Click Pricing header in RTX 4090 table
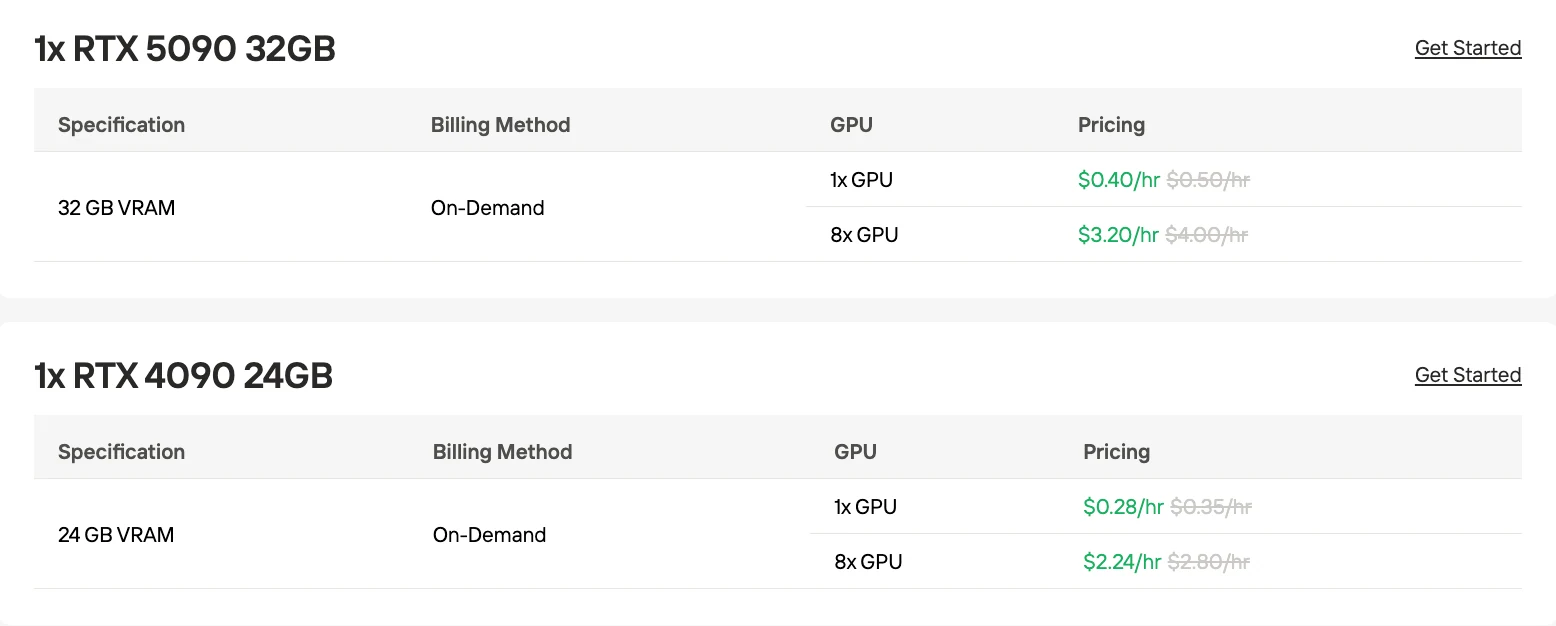Viewport: 1556px width, 626px height. click(1116, 452)
